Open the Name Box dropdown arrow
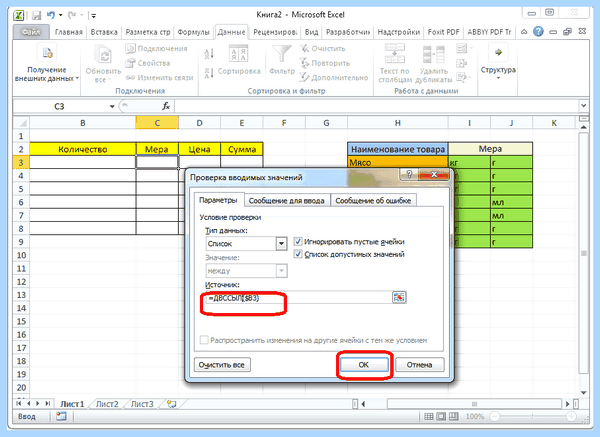This screenshot has height=437, width=600. (112, 106)
